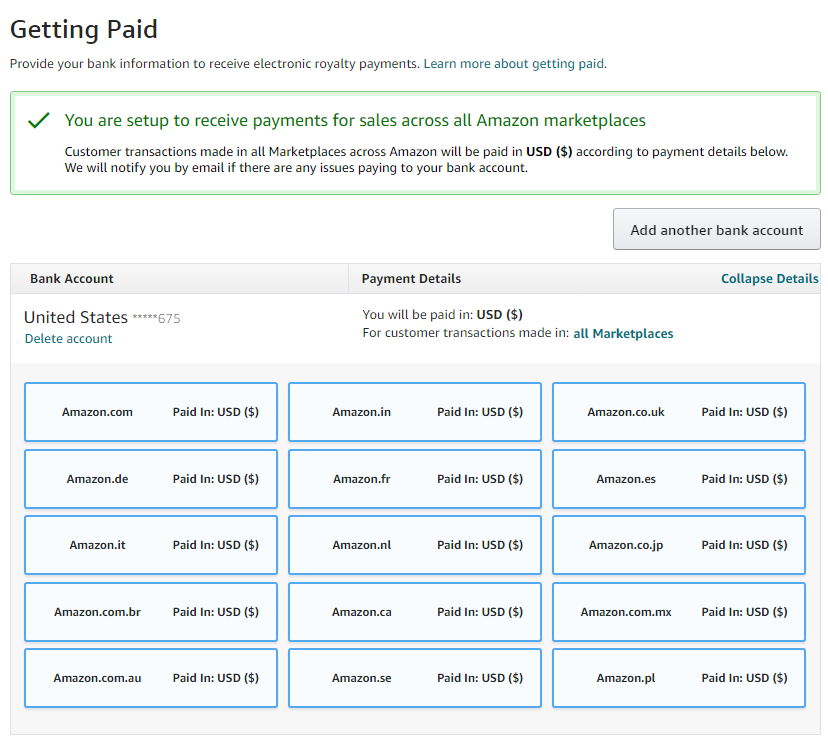Click the green setup success message headline
The image size is (828, 751).
tap(355, 120)
